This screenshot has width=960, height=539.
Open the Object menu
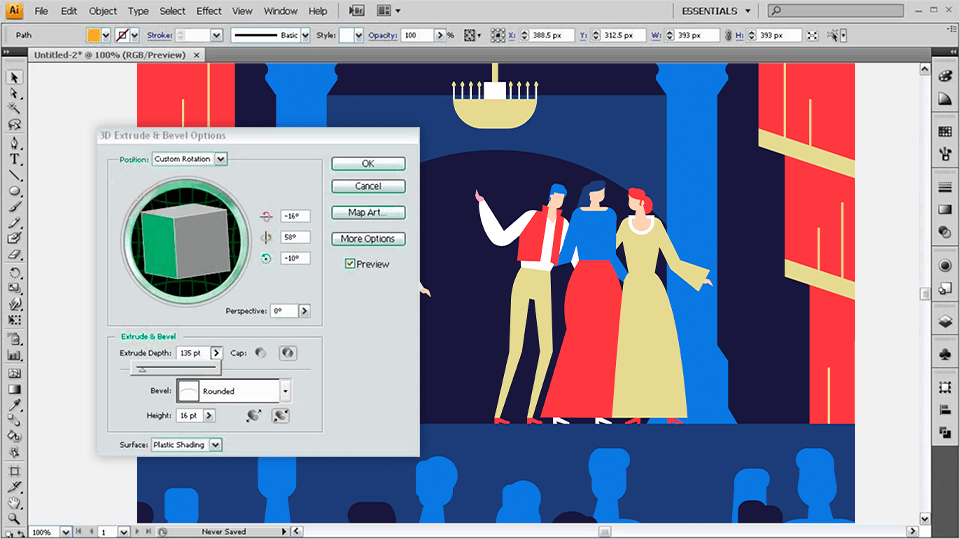coord(103,11)
